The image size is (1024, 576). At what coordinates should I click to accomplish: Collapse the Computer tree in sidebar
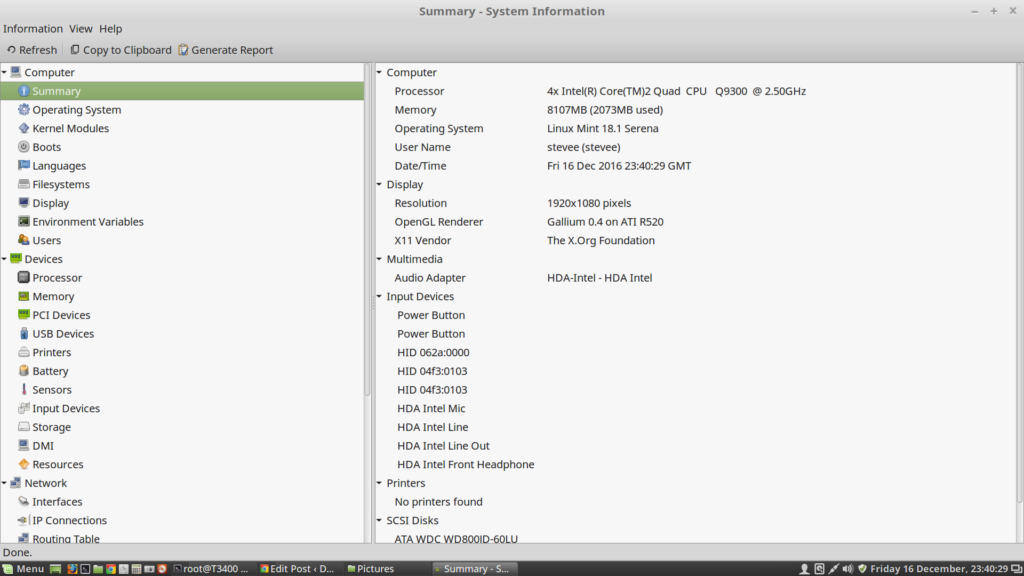point(5,72)
